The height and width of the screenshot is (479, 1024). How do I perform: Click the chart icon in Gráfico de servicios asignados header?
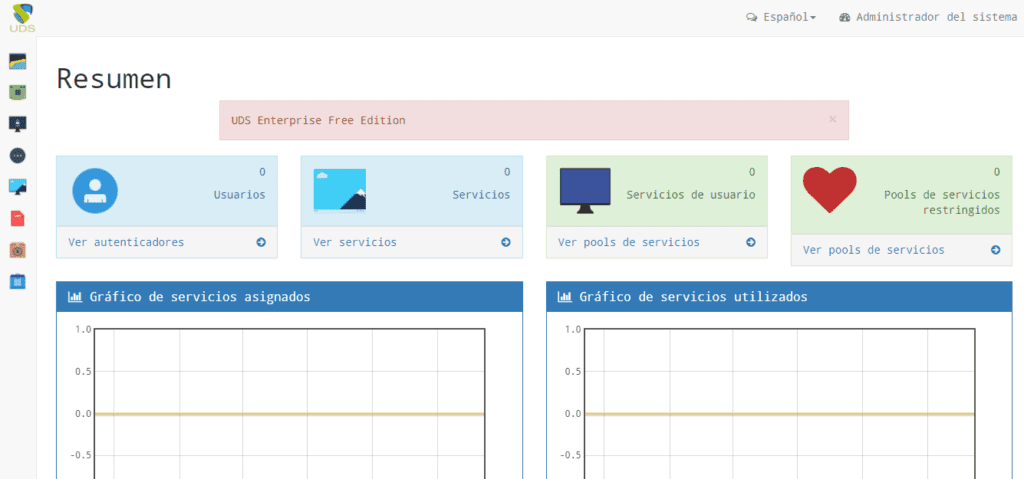(75, 297)
